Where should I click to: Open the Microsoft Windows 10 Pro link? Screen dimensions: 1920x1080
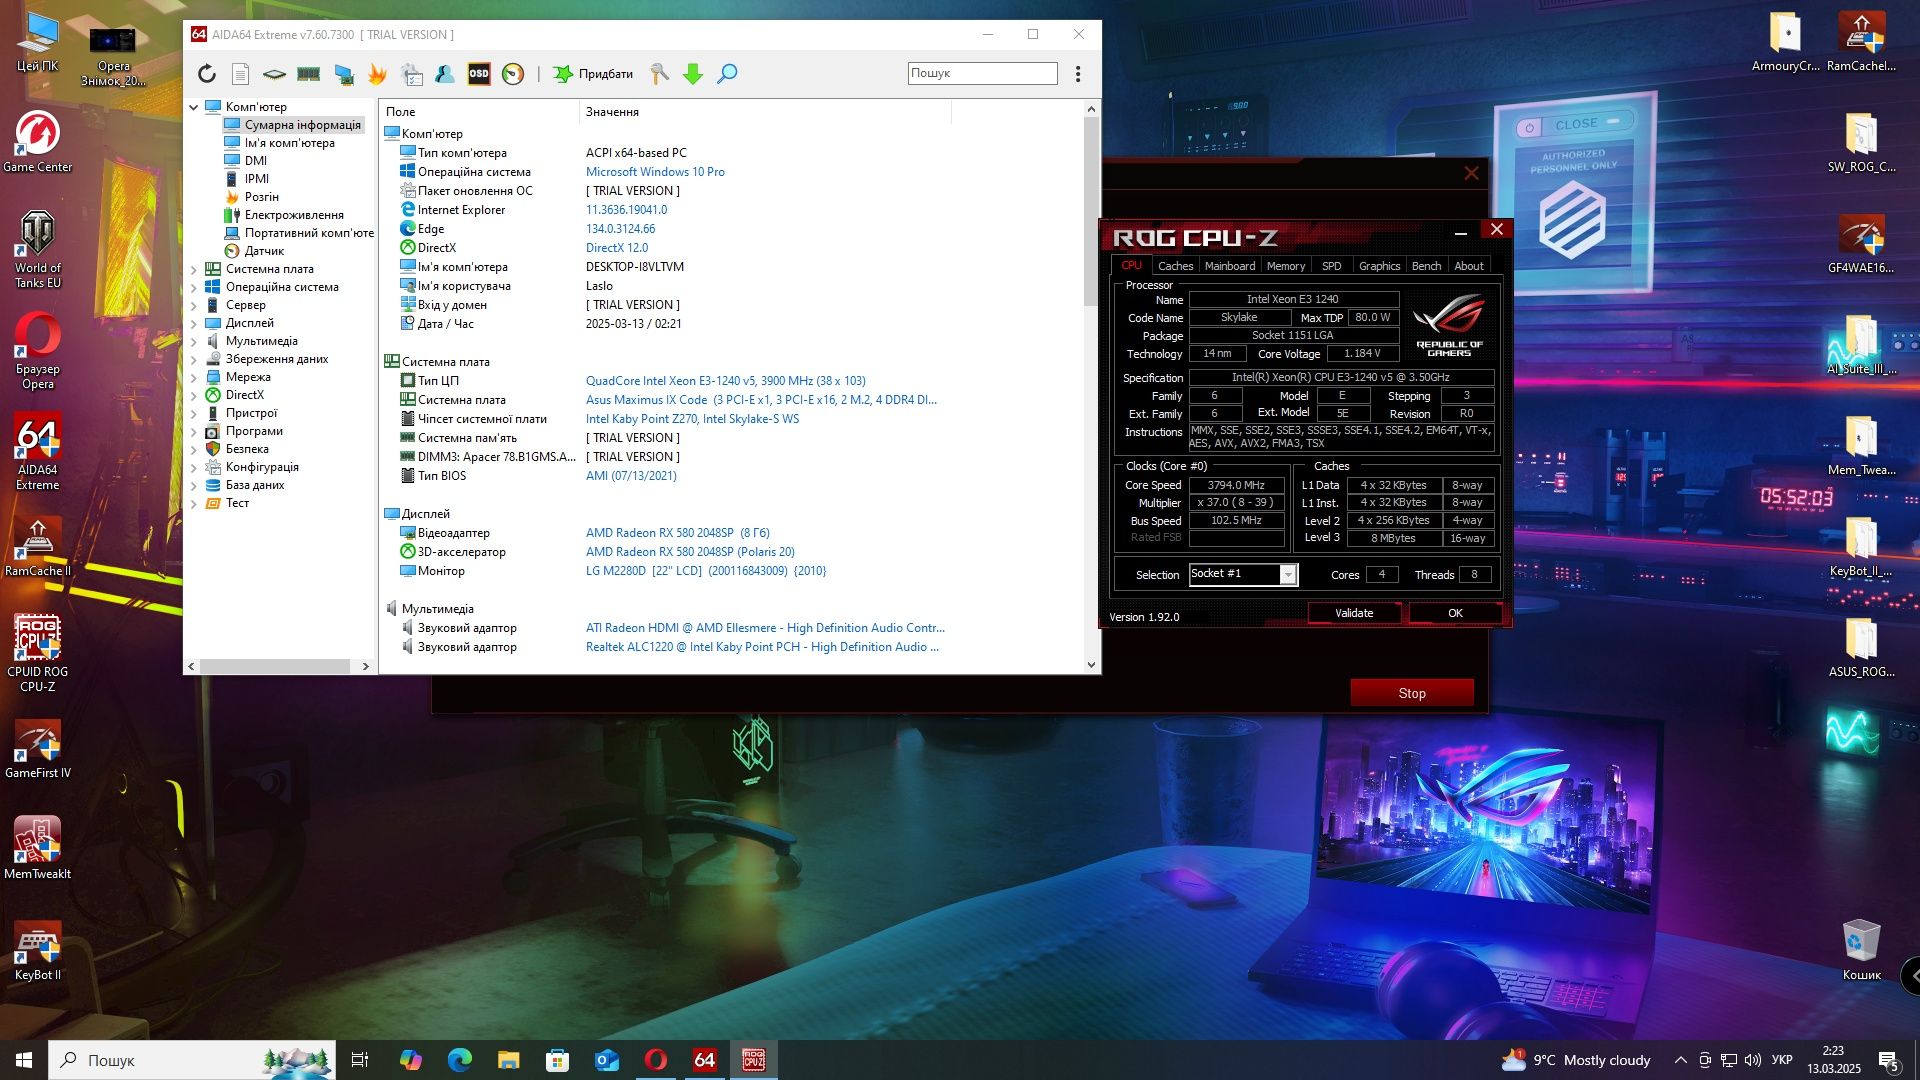655,172
